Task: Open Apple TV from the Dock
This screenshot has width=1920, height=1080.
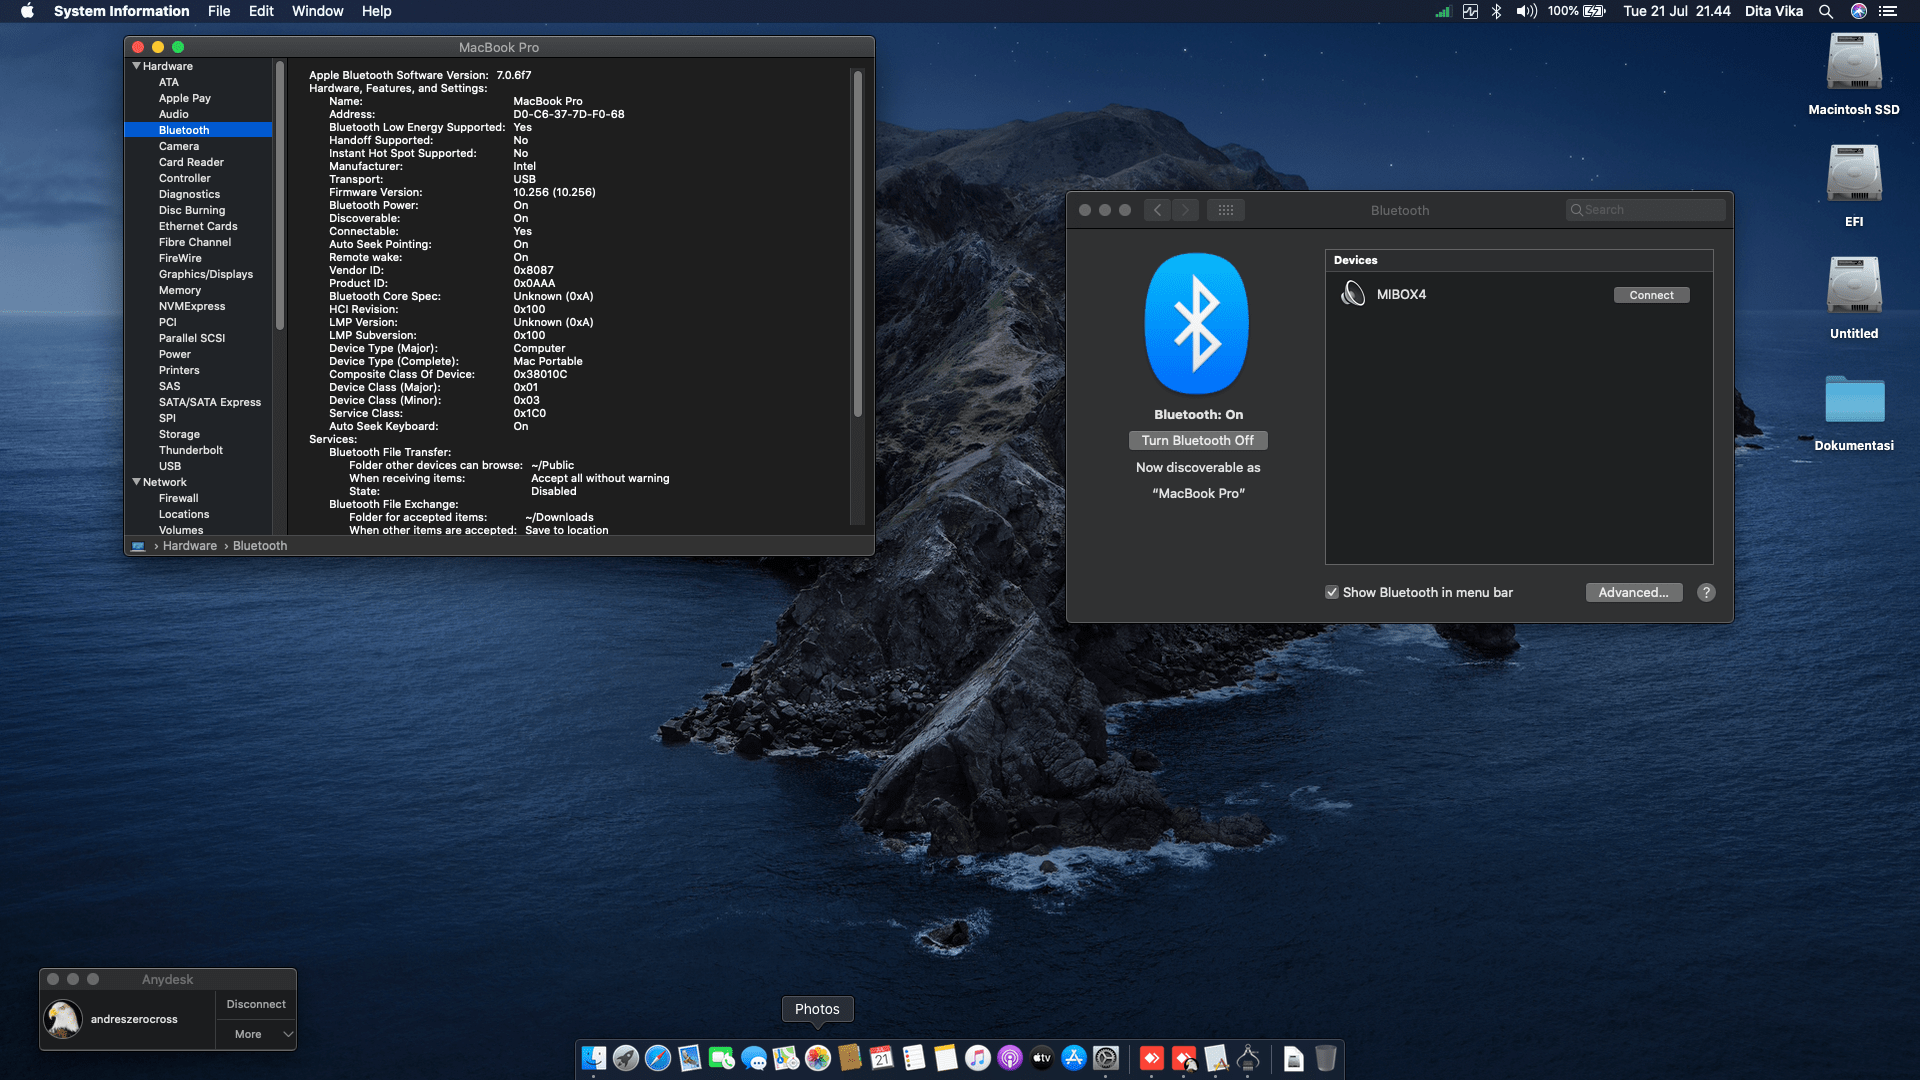Action: click(x=1042, y=1058)
